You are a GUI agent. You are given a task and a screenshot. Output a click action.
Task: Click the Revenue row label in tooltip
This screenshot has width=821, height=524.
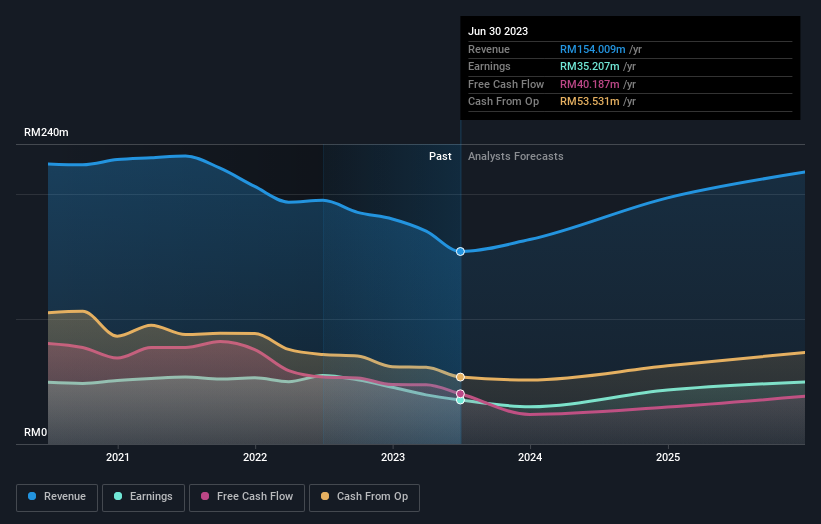489,49
